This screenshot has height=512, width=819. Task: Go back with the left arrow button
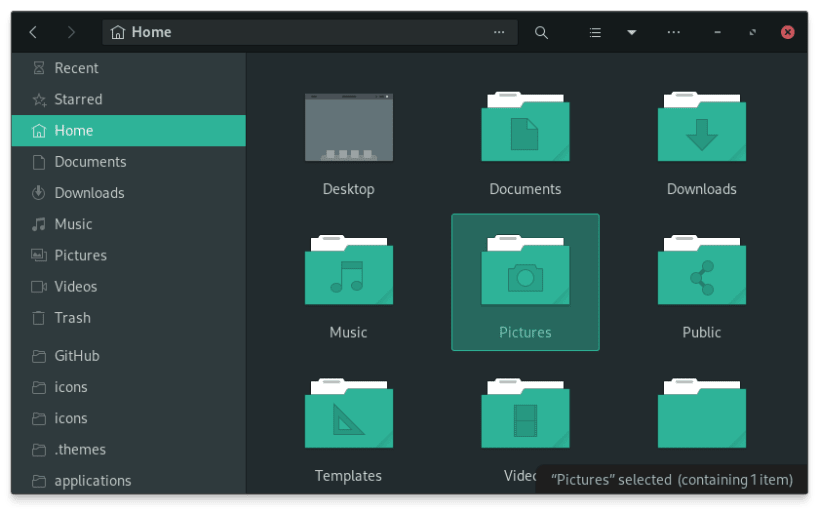[x=33, y=32]
